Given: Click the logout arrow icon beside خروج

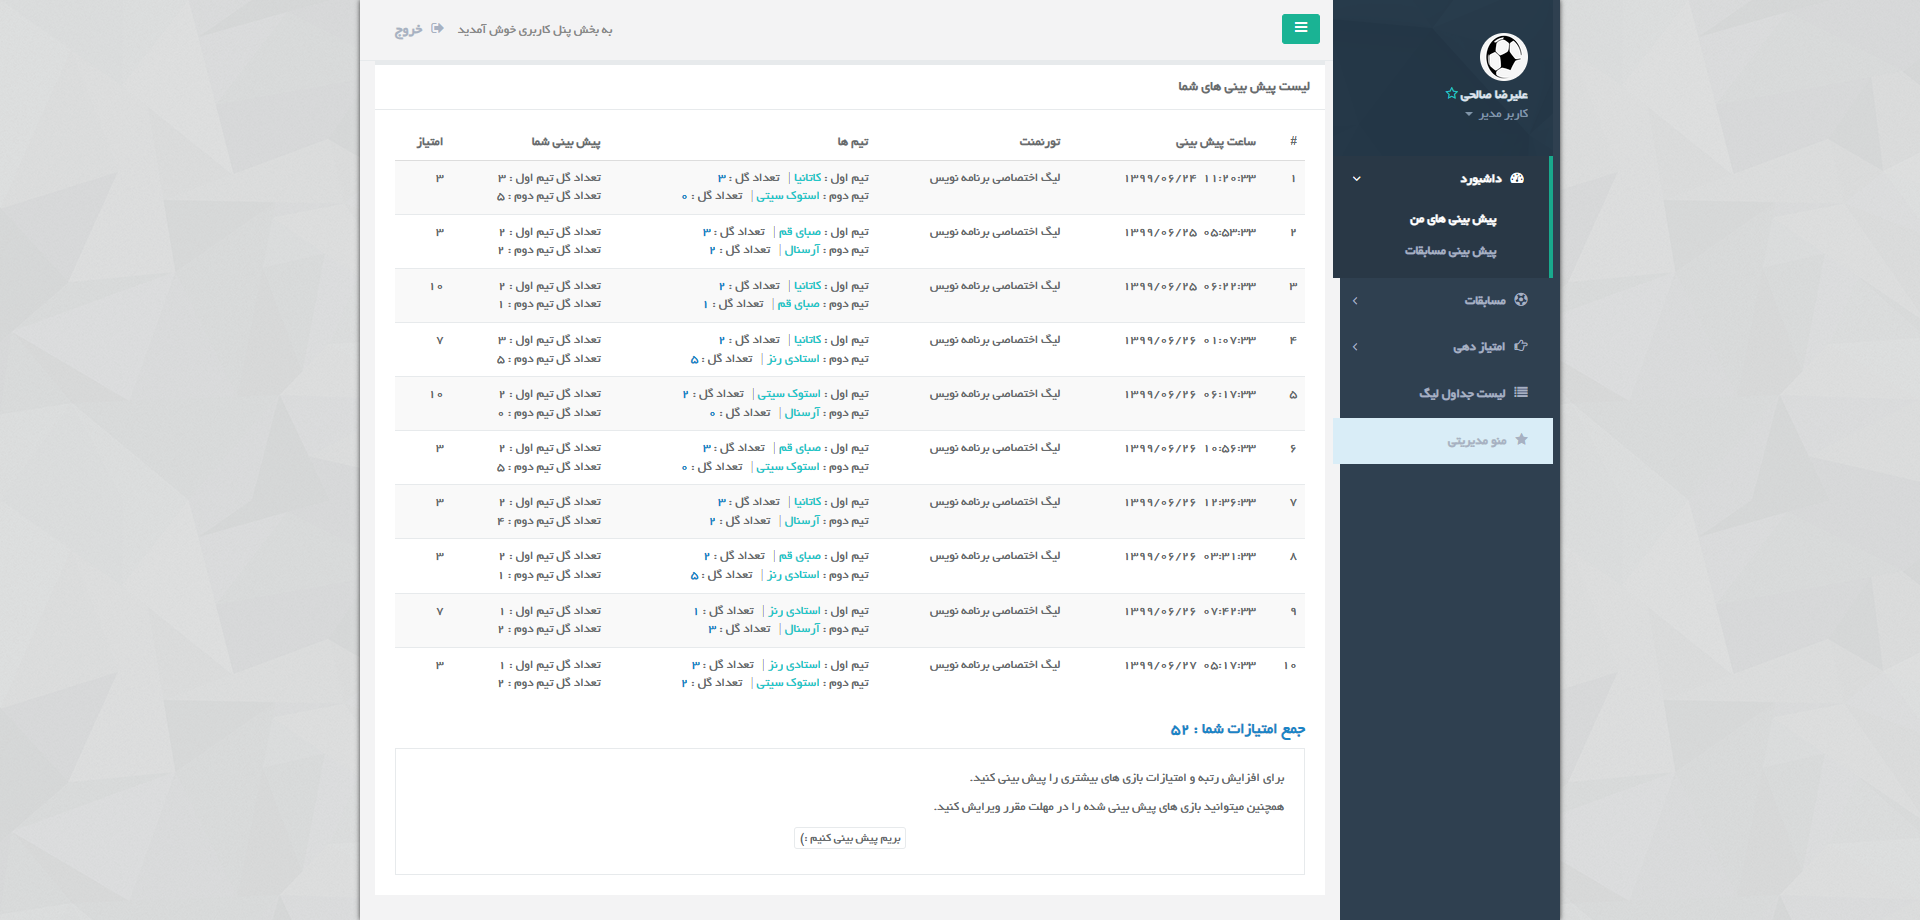Looking at the screenshot, I should [437, 29].
